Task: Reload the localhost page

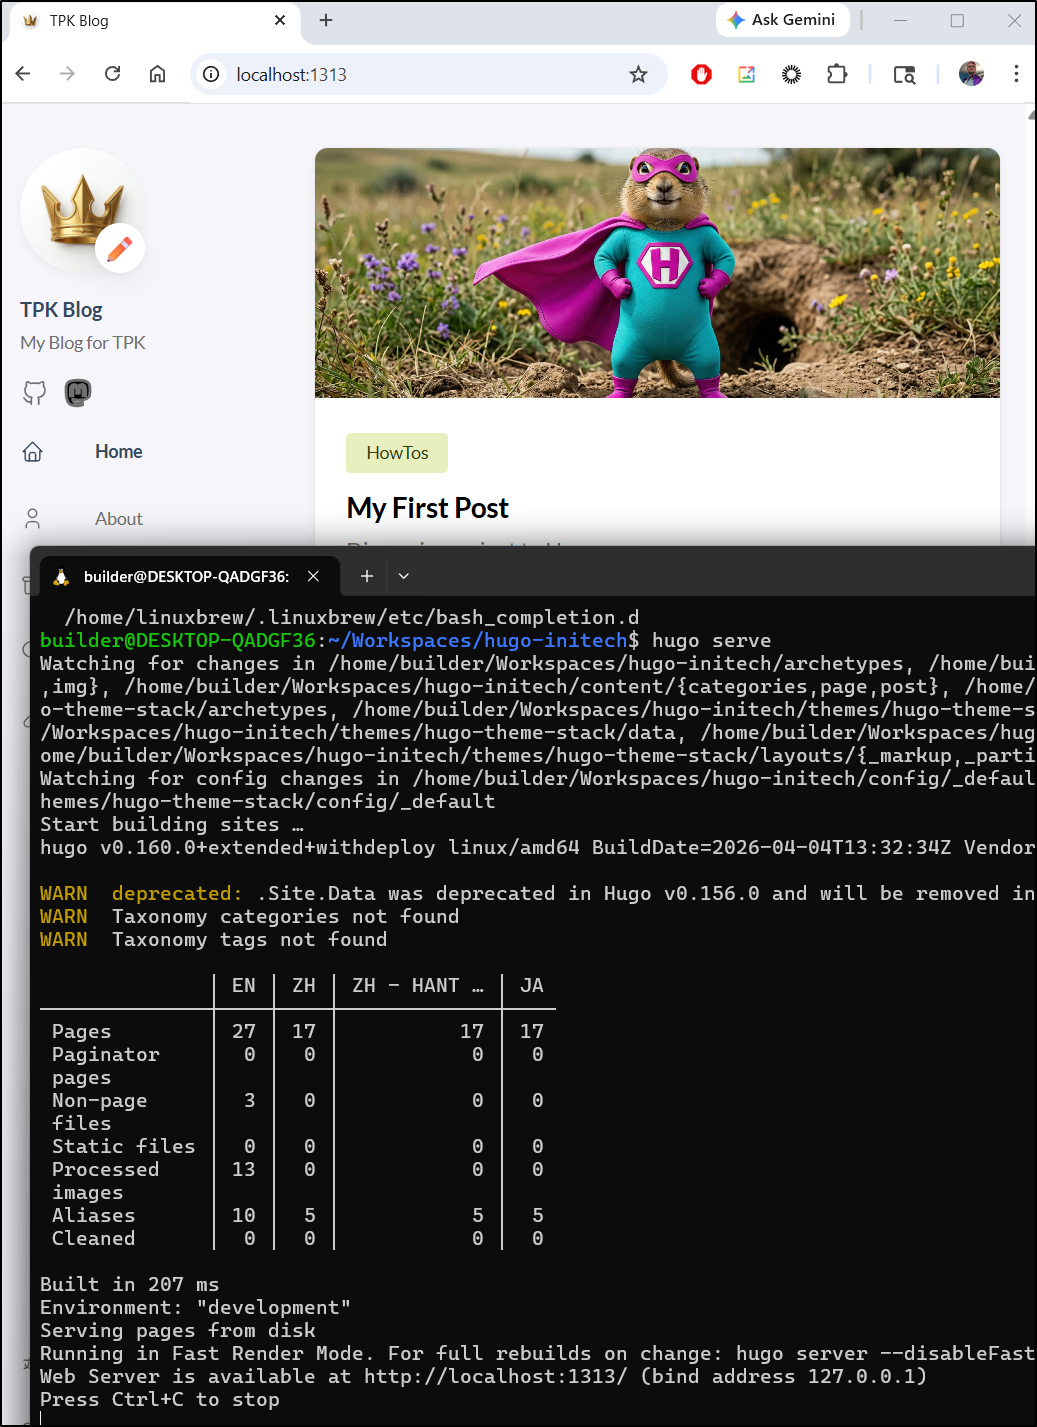Action: pos(112,74)
